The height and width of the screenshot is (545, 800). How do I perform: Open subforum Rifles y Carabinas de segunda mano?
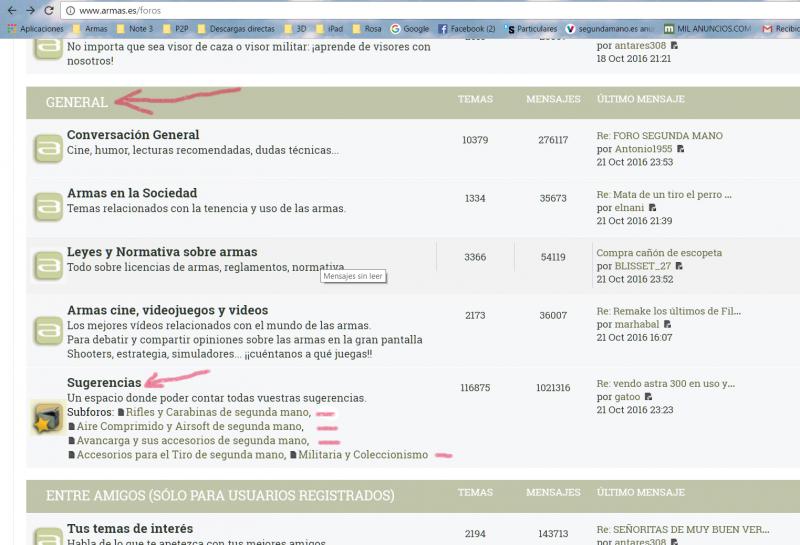(x=217, y=412)
